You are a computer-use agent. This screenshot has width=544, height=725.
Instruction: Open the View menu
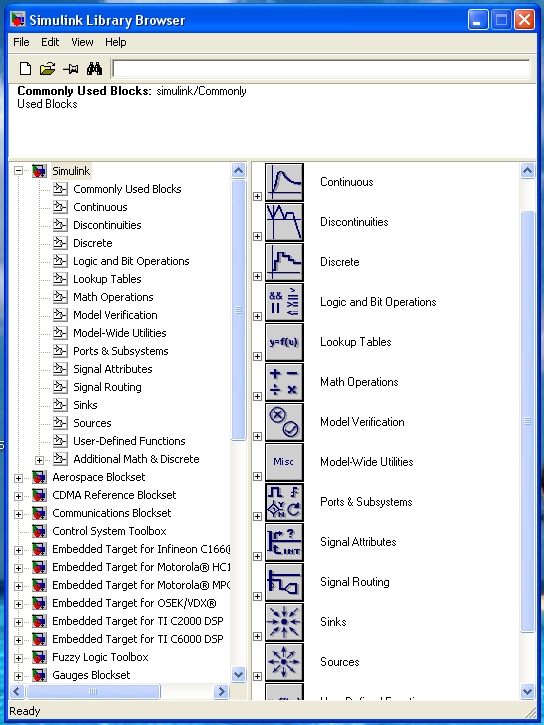pos(82,42)
